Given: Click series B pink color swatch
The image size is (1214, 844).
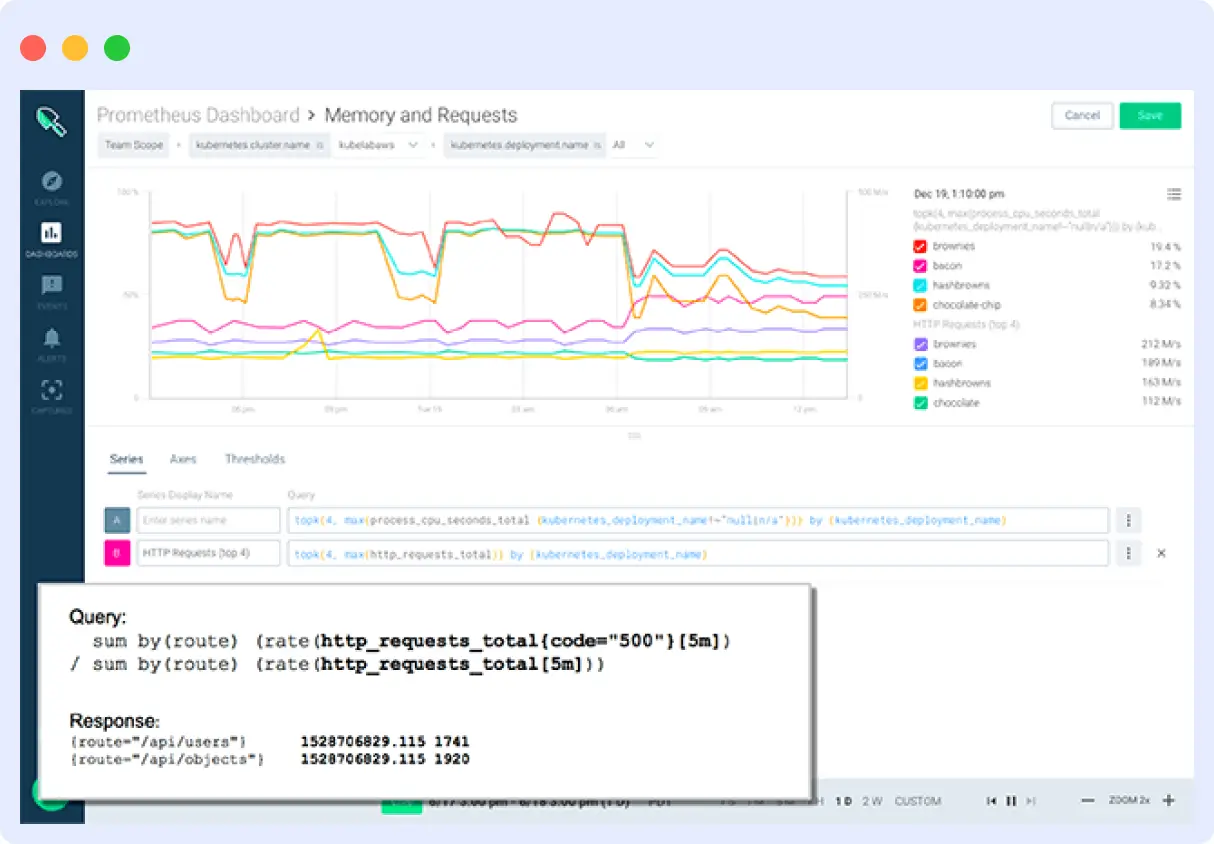Looking at the screenshot, I should pos(117,552).
